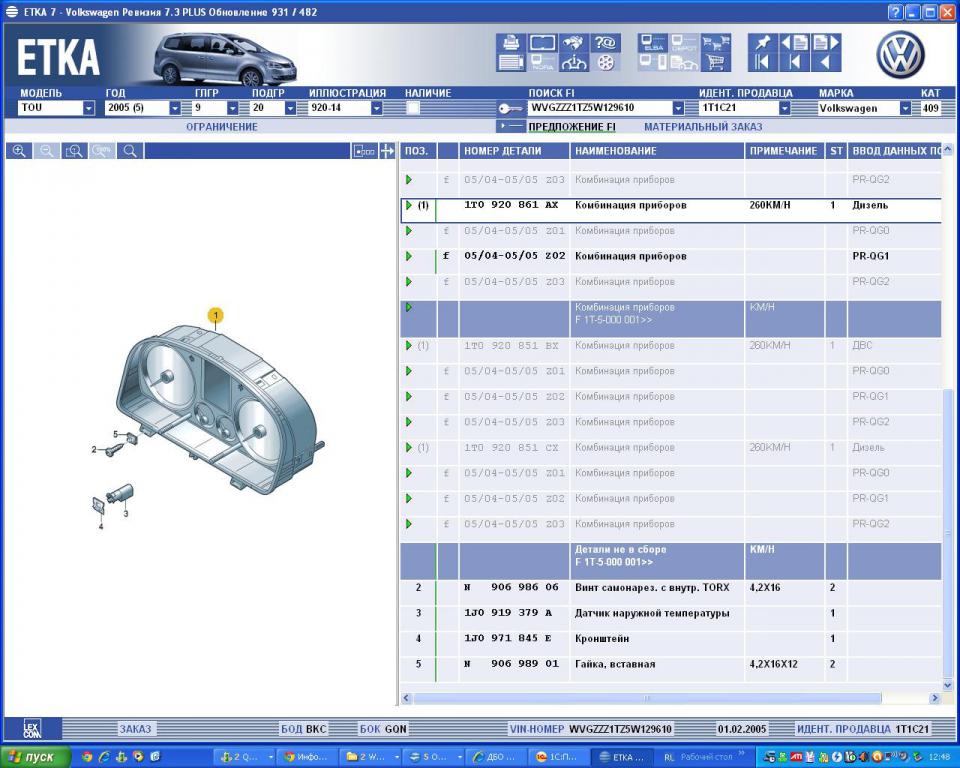
Task: Click the single back arrow icon
Action: 826,62
